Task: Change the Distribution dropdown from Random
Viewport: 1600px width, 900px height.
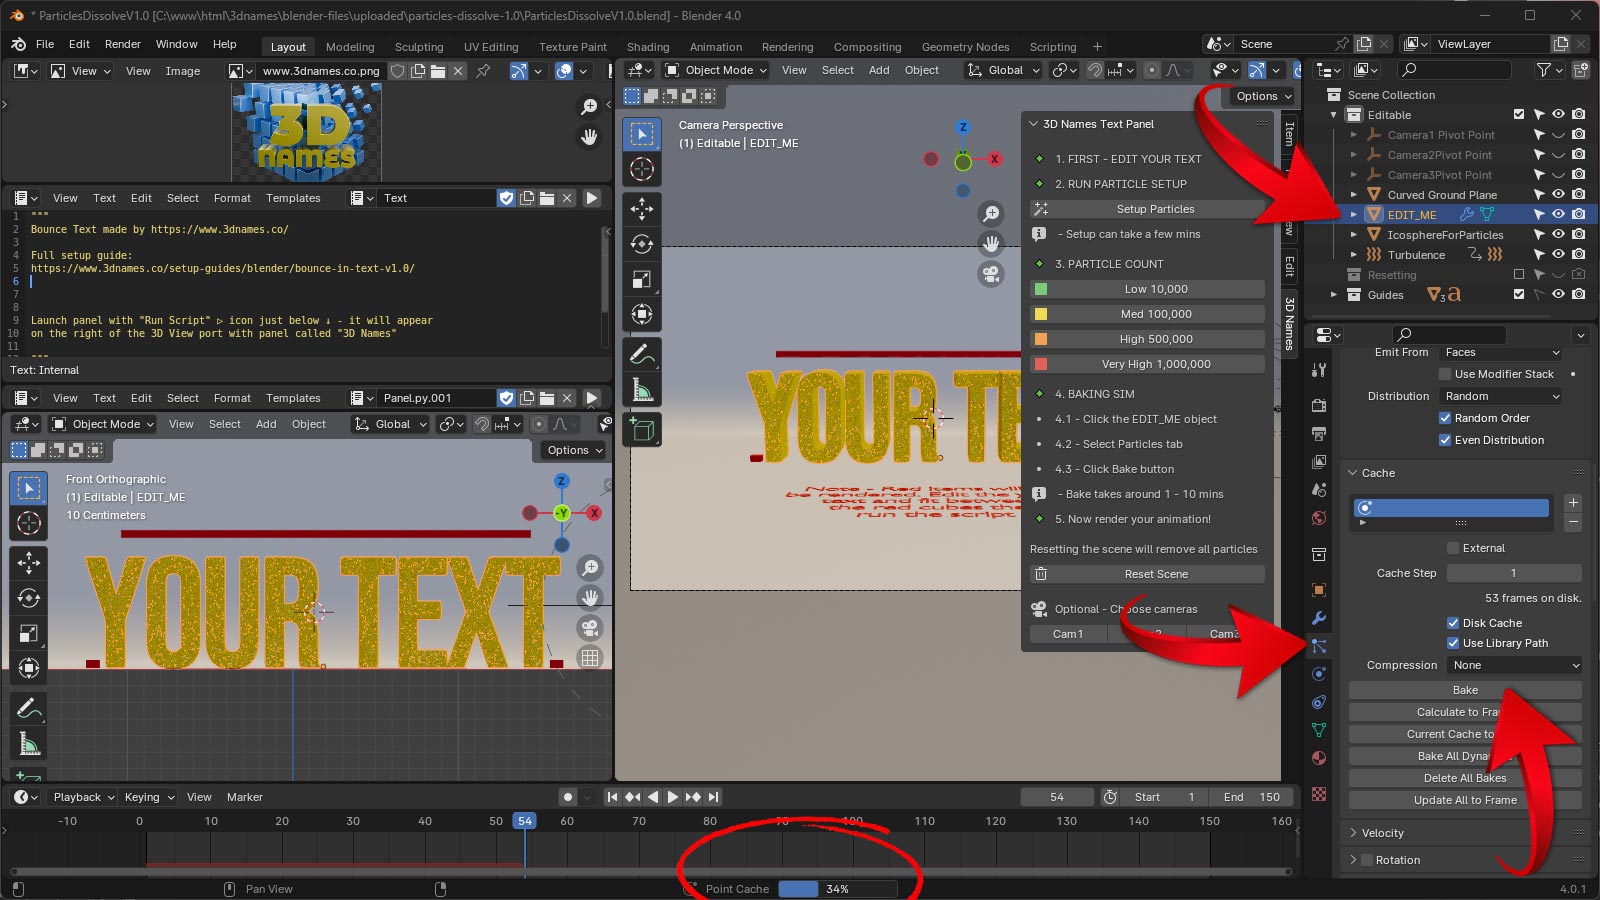Action: click(x=1499, y=396)
